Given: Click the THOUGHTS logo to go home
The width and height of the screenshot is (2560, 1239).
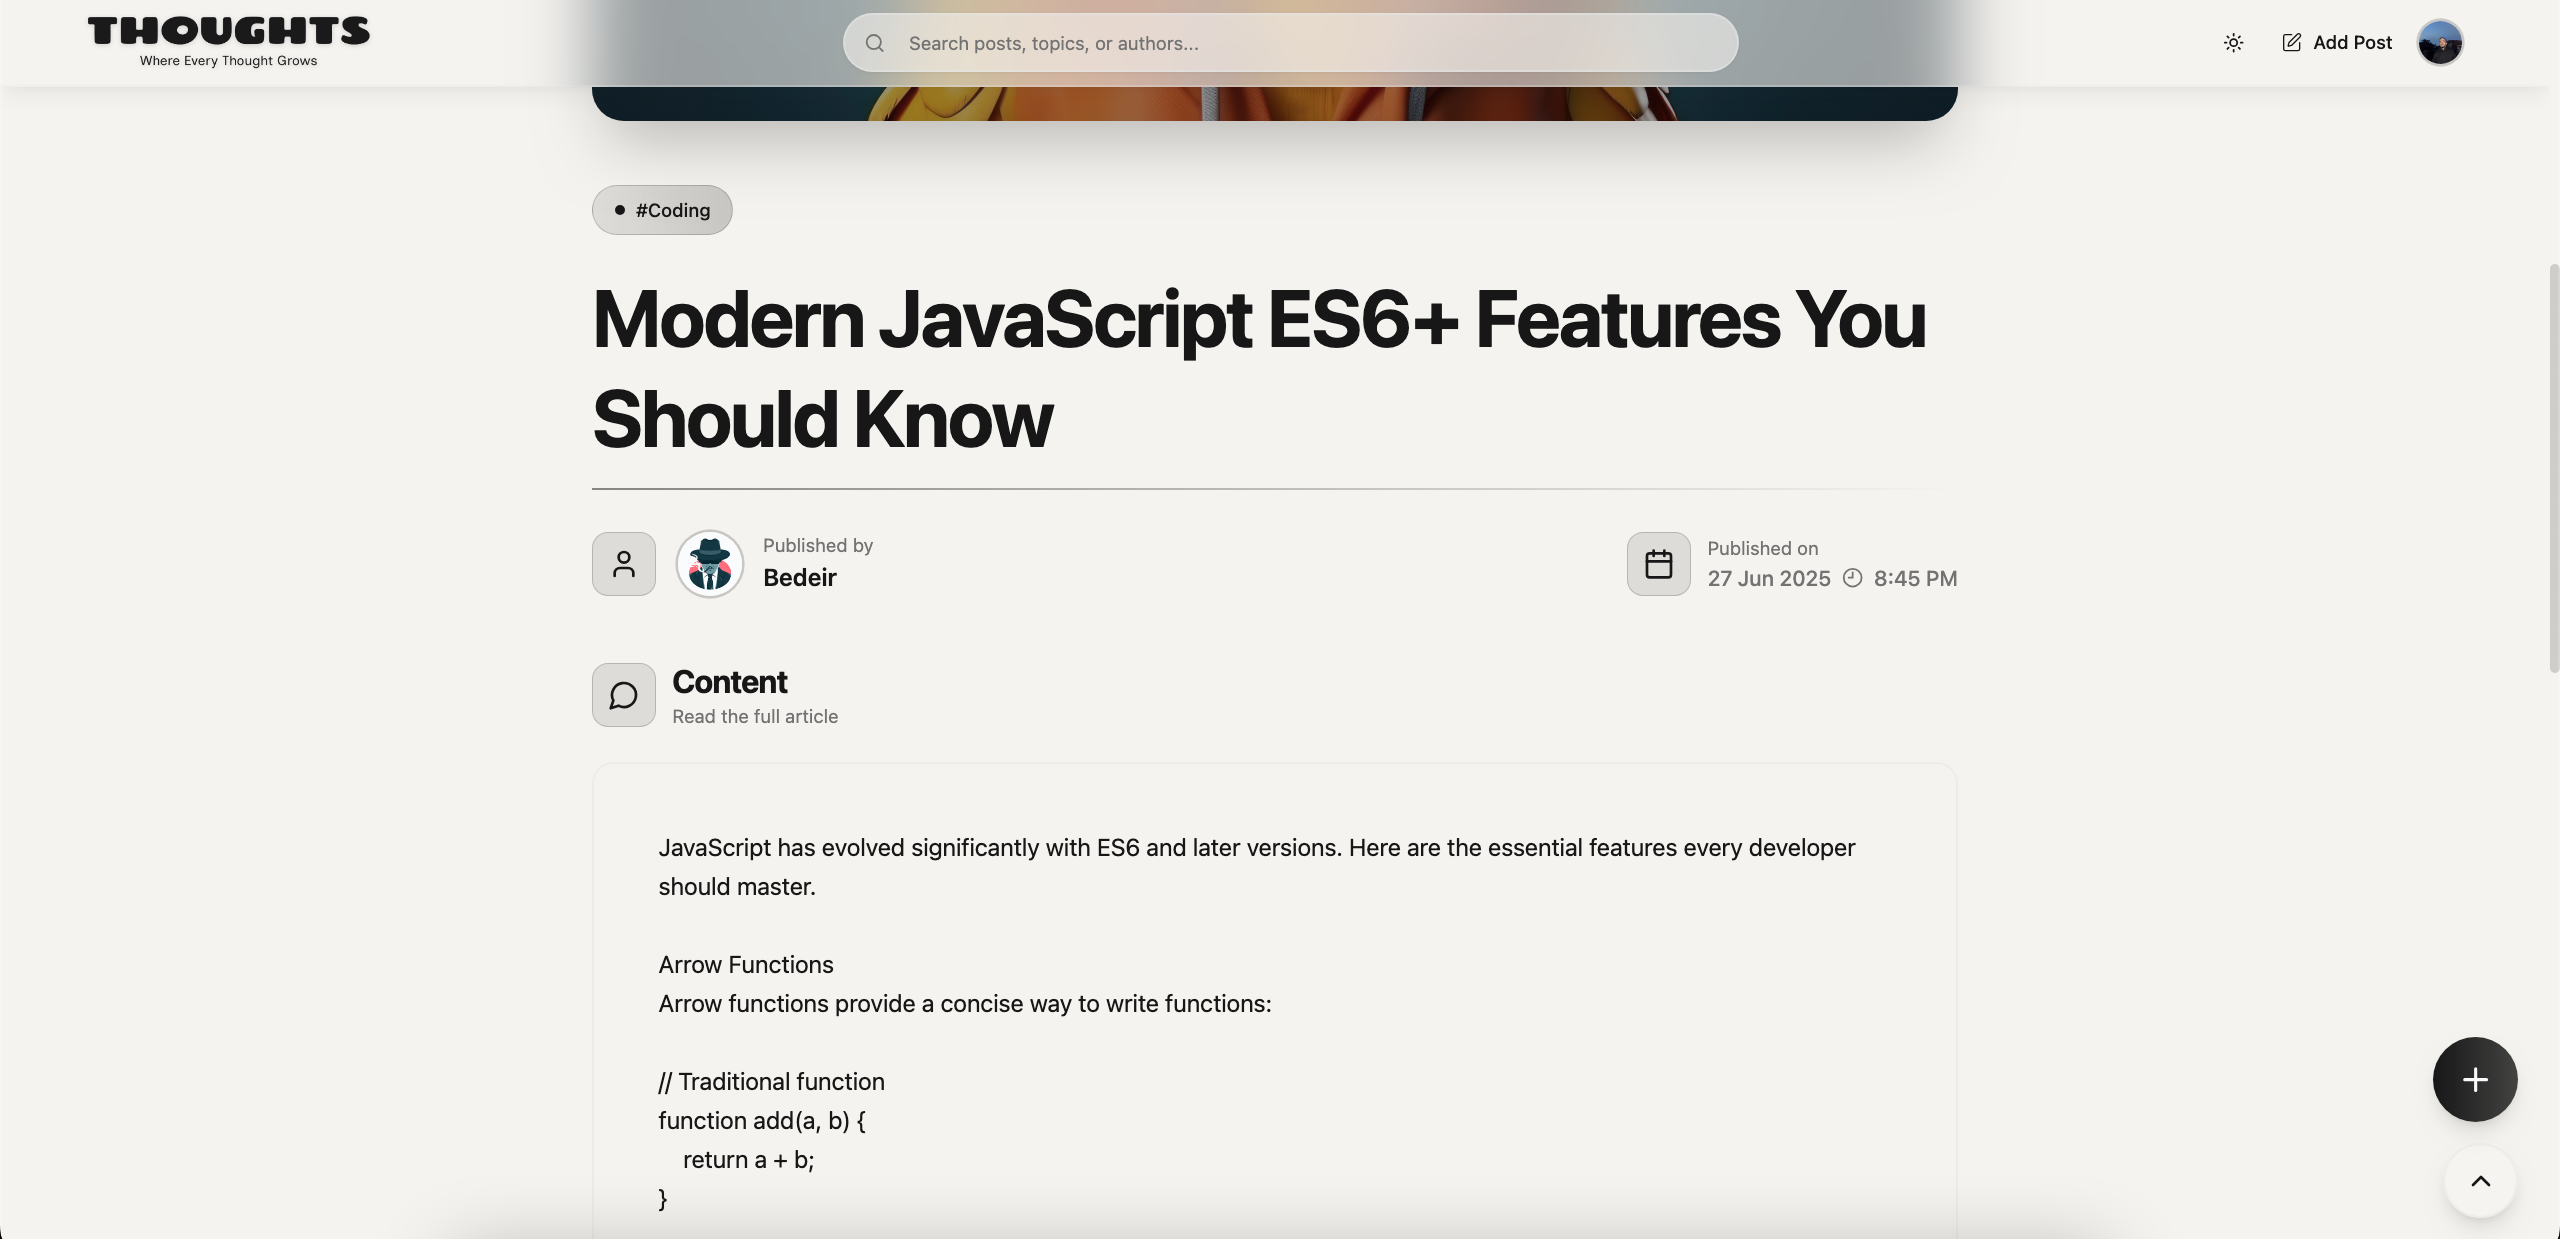Looking at the screenshot, I should coord(229,31).
